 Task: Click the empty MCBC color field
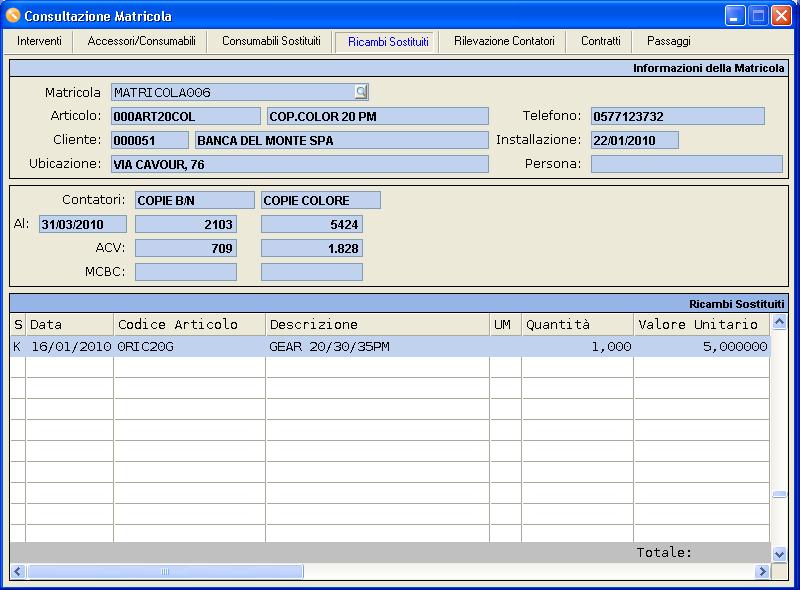312,272
